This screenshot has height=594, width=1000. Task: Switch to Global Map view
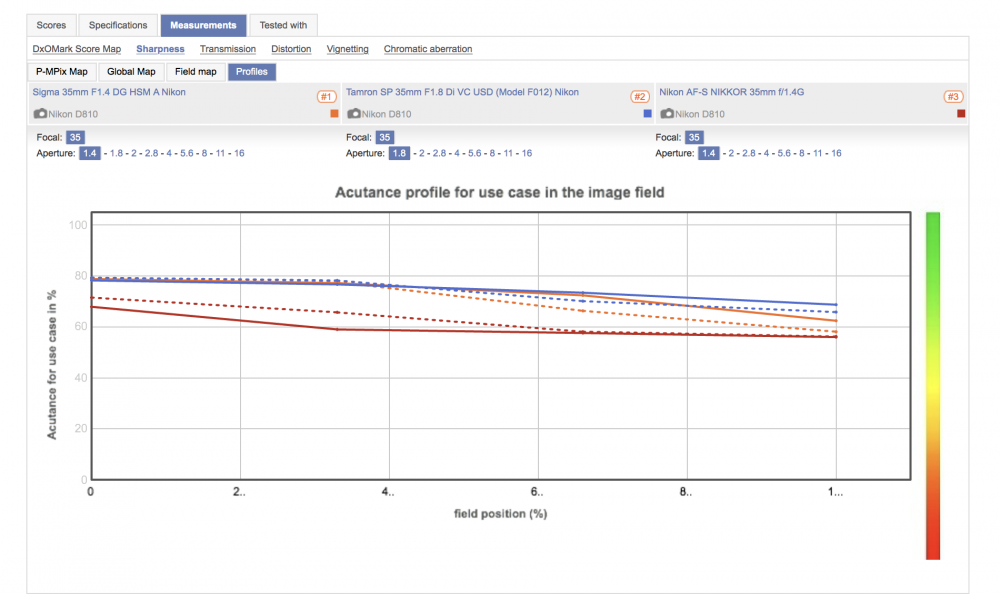point(131,71)
